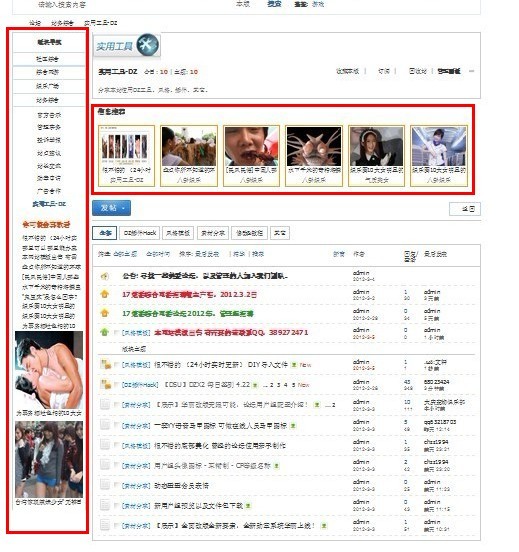The image size is (519, 552).
Task: Select the 风格模板 category tab
Action: coord(178,233)
